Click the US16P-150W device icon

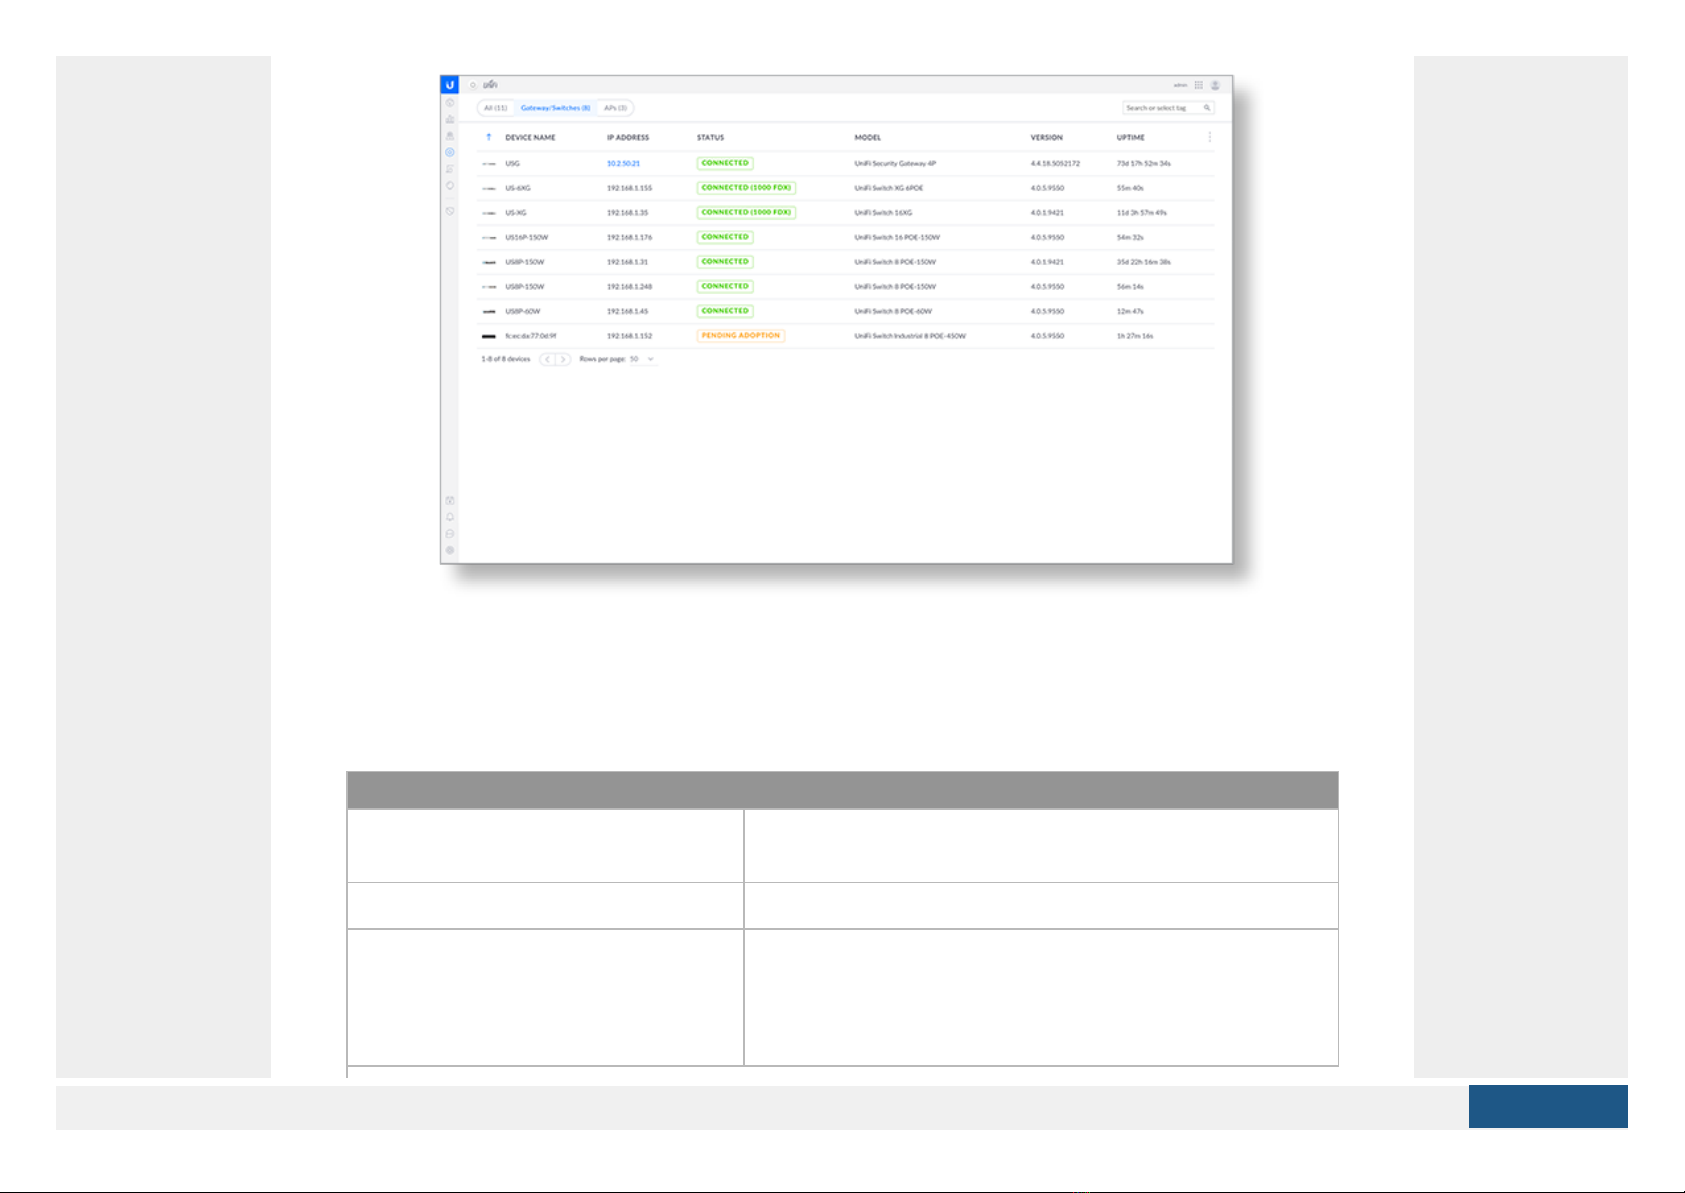coord(489,237)
